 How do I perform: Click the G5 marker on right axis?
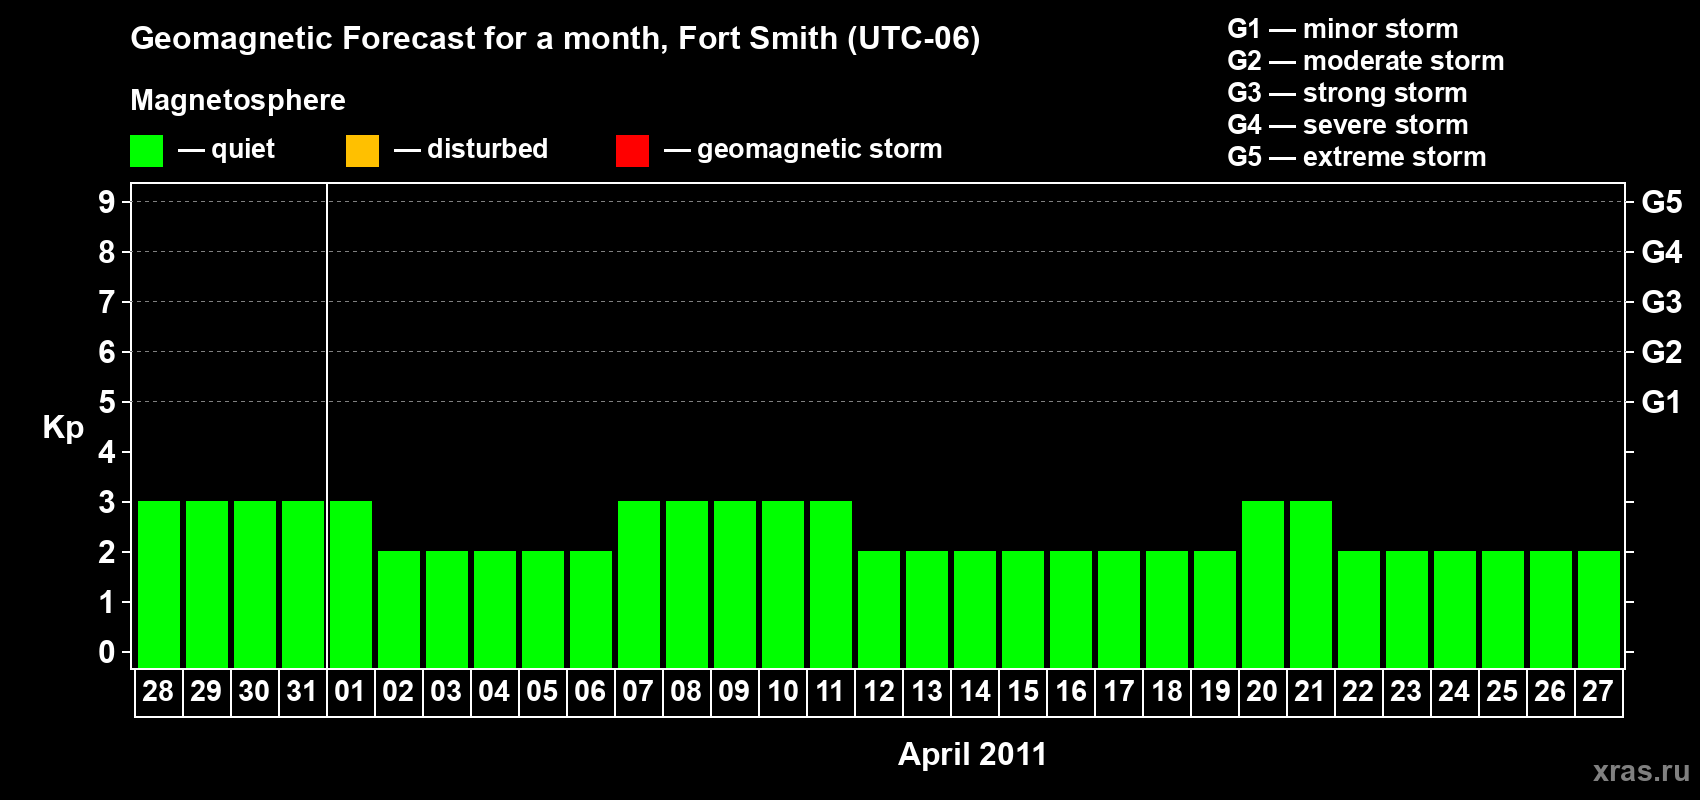[1661, 202]
